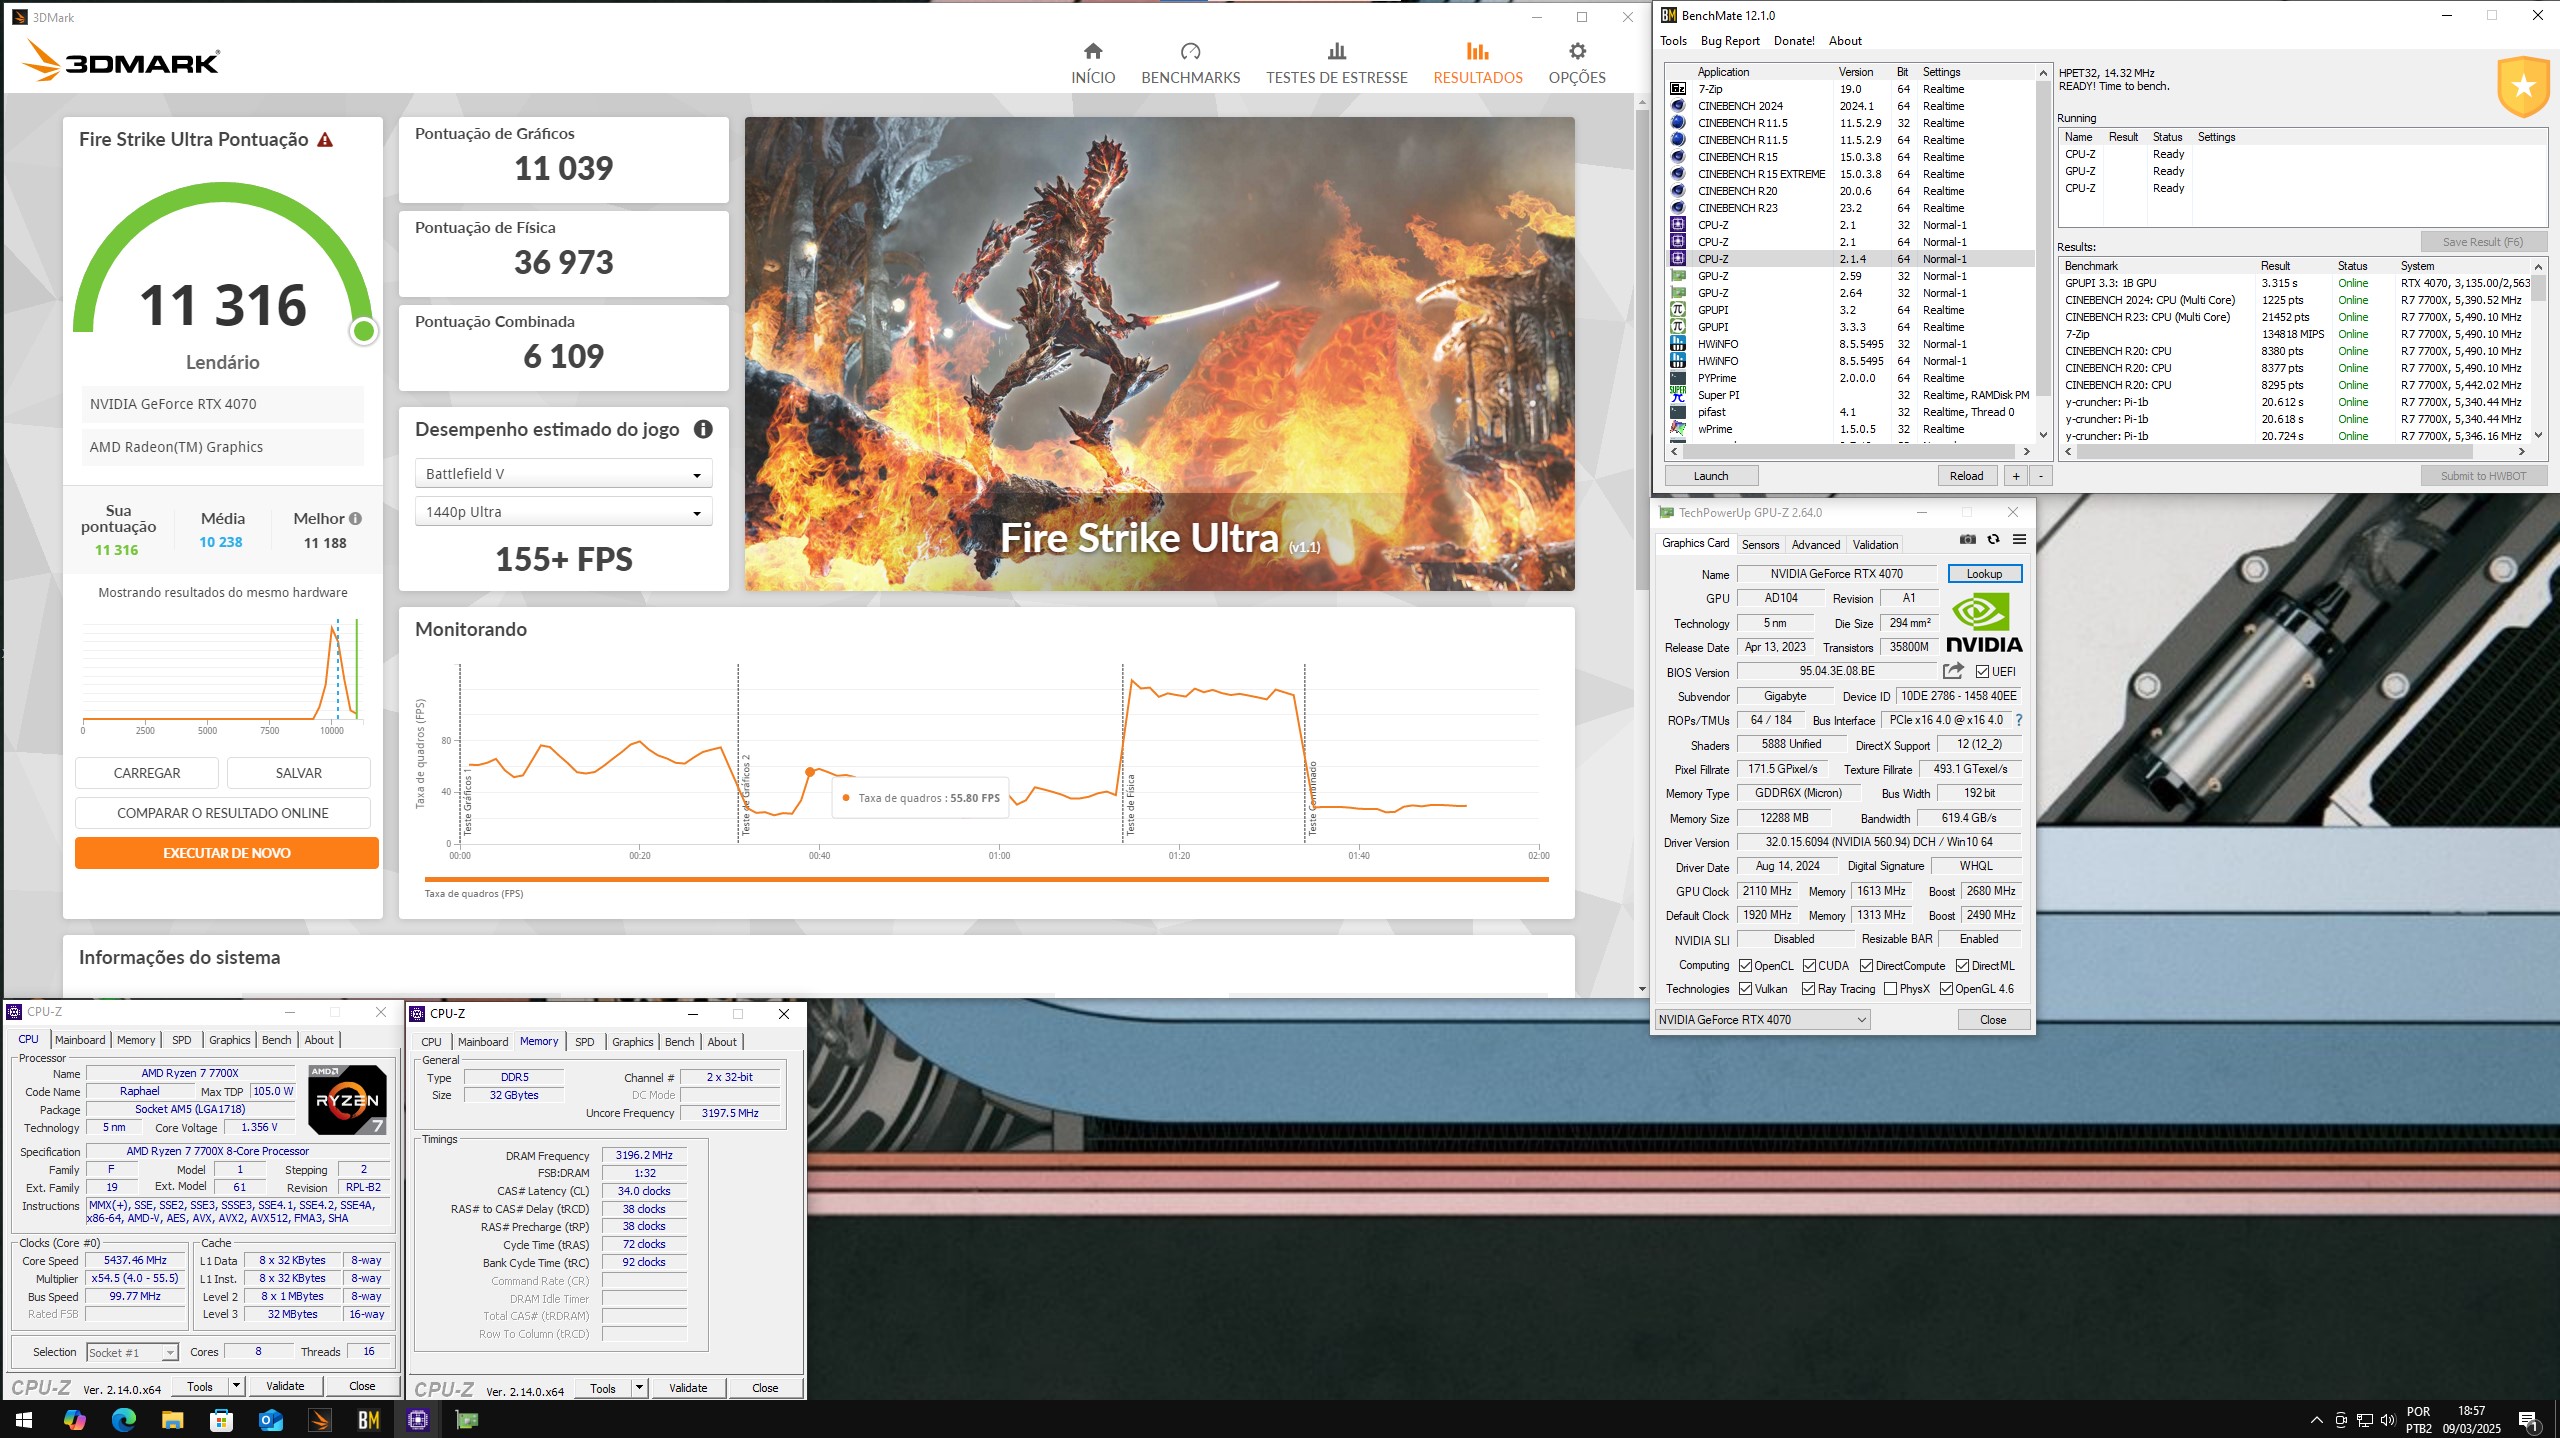Open Tools dropdown arrow in right CPU-Z window
2560x1438 pixels.
point(639,1388)
